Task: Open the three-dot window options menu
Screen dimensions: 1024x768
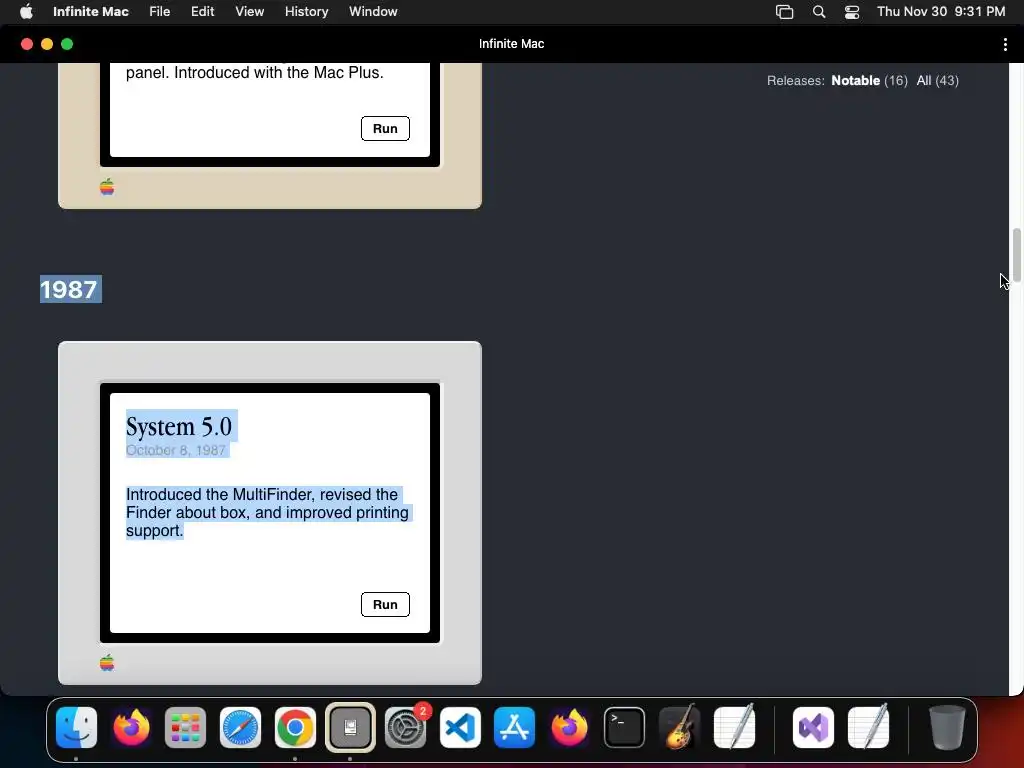Action: [x=1004, y=44]
